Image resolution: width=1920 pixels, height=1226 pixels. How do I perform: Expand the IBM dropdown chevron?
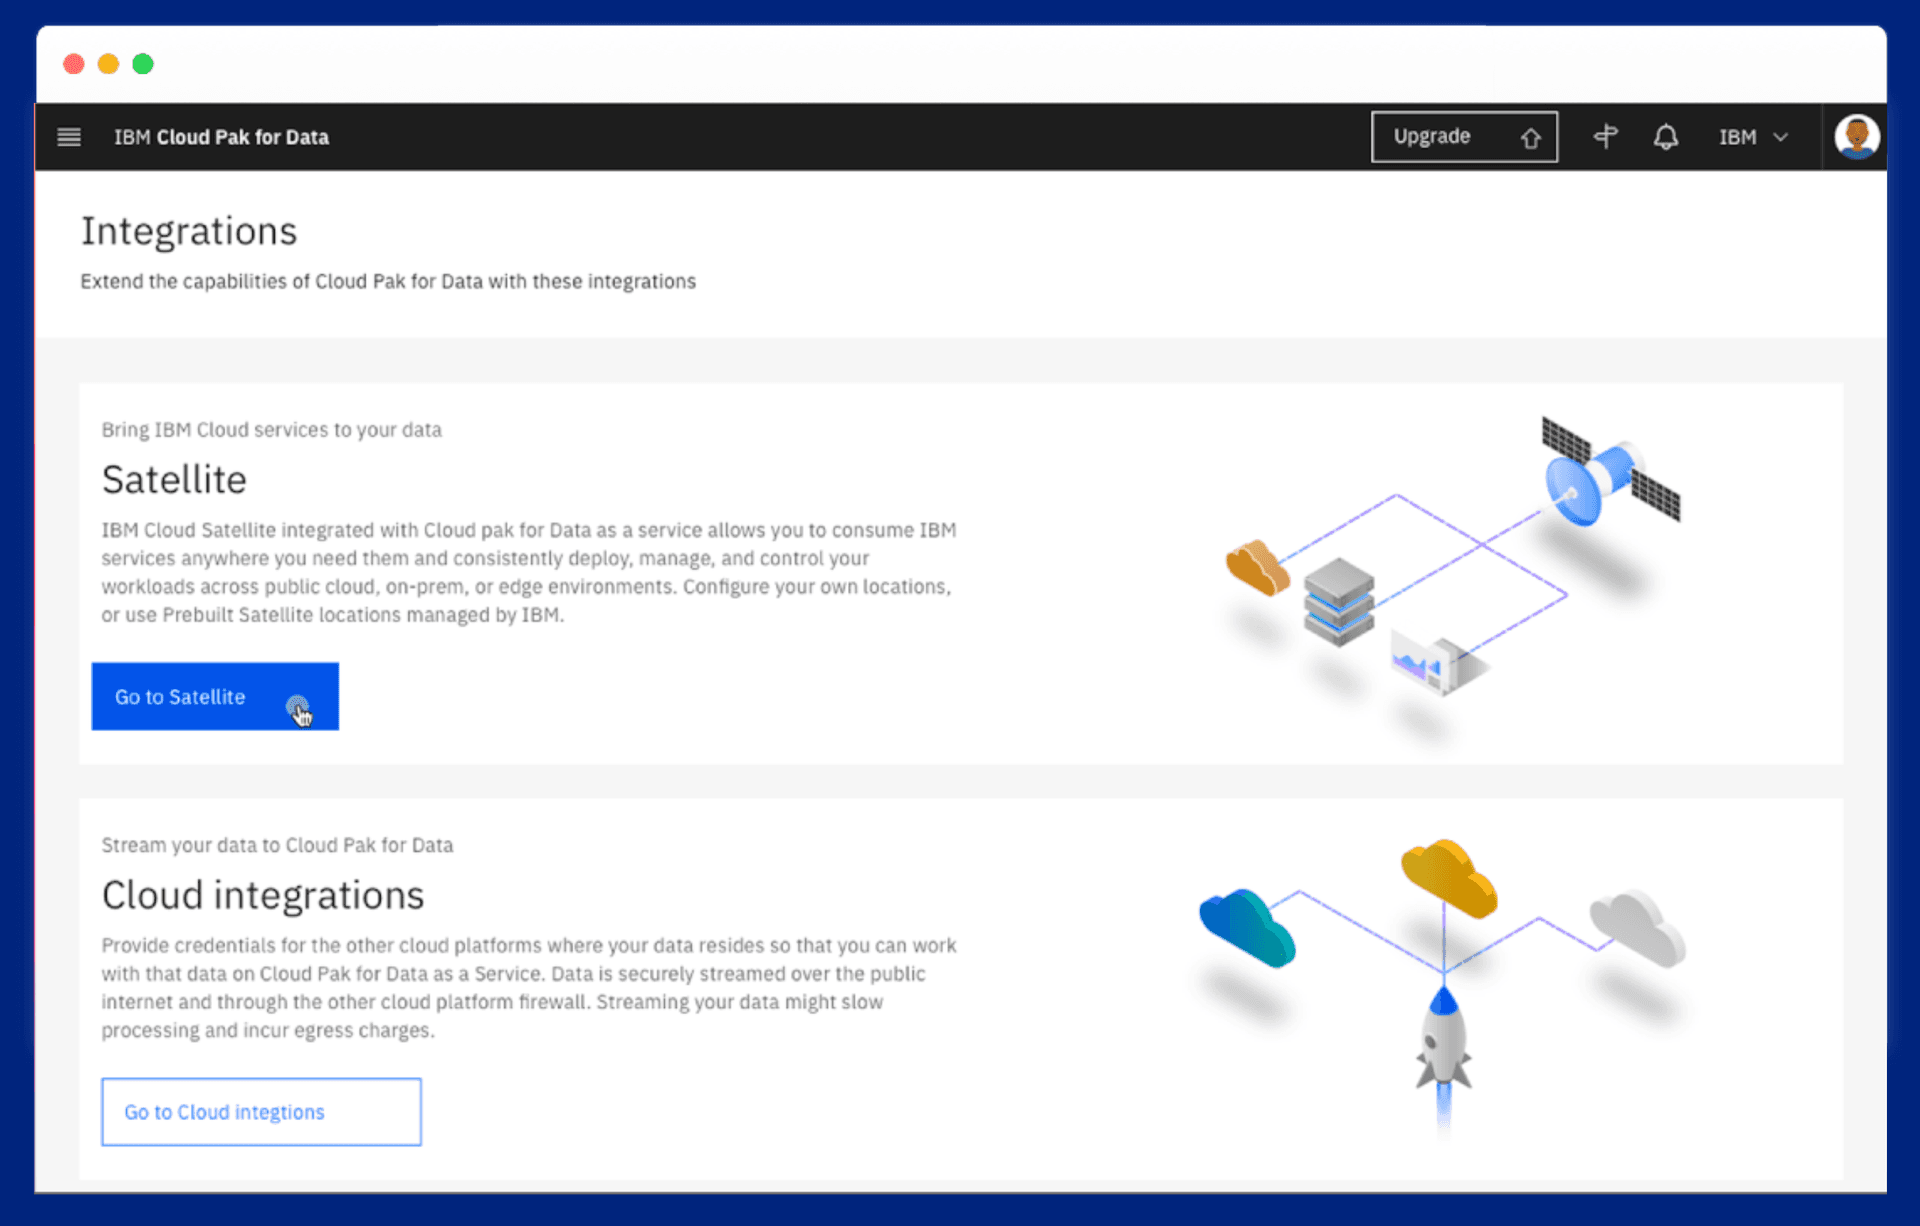[x=1781, y=137]
